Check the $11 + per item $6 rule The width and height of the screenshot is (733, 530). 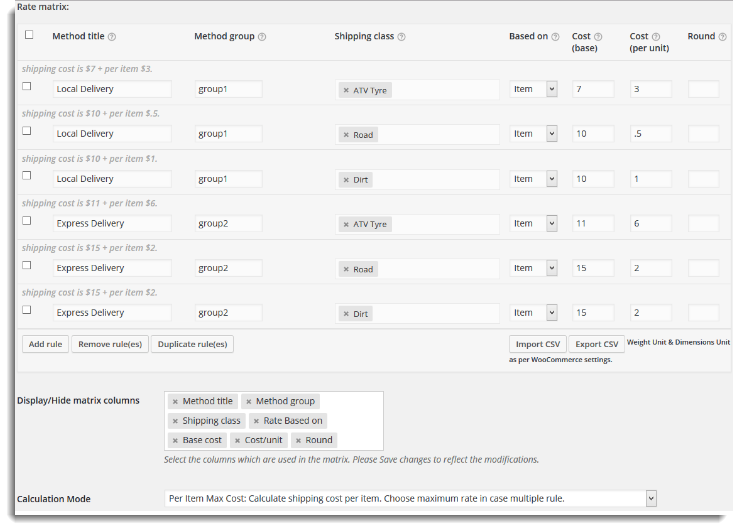pos(27,221)
